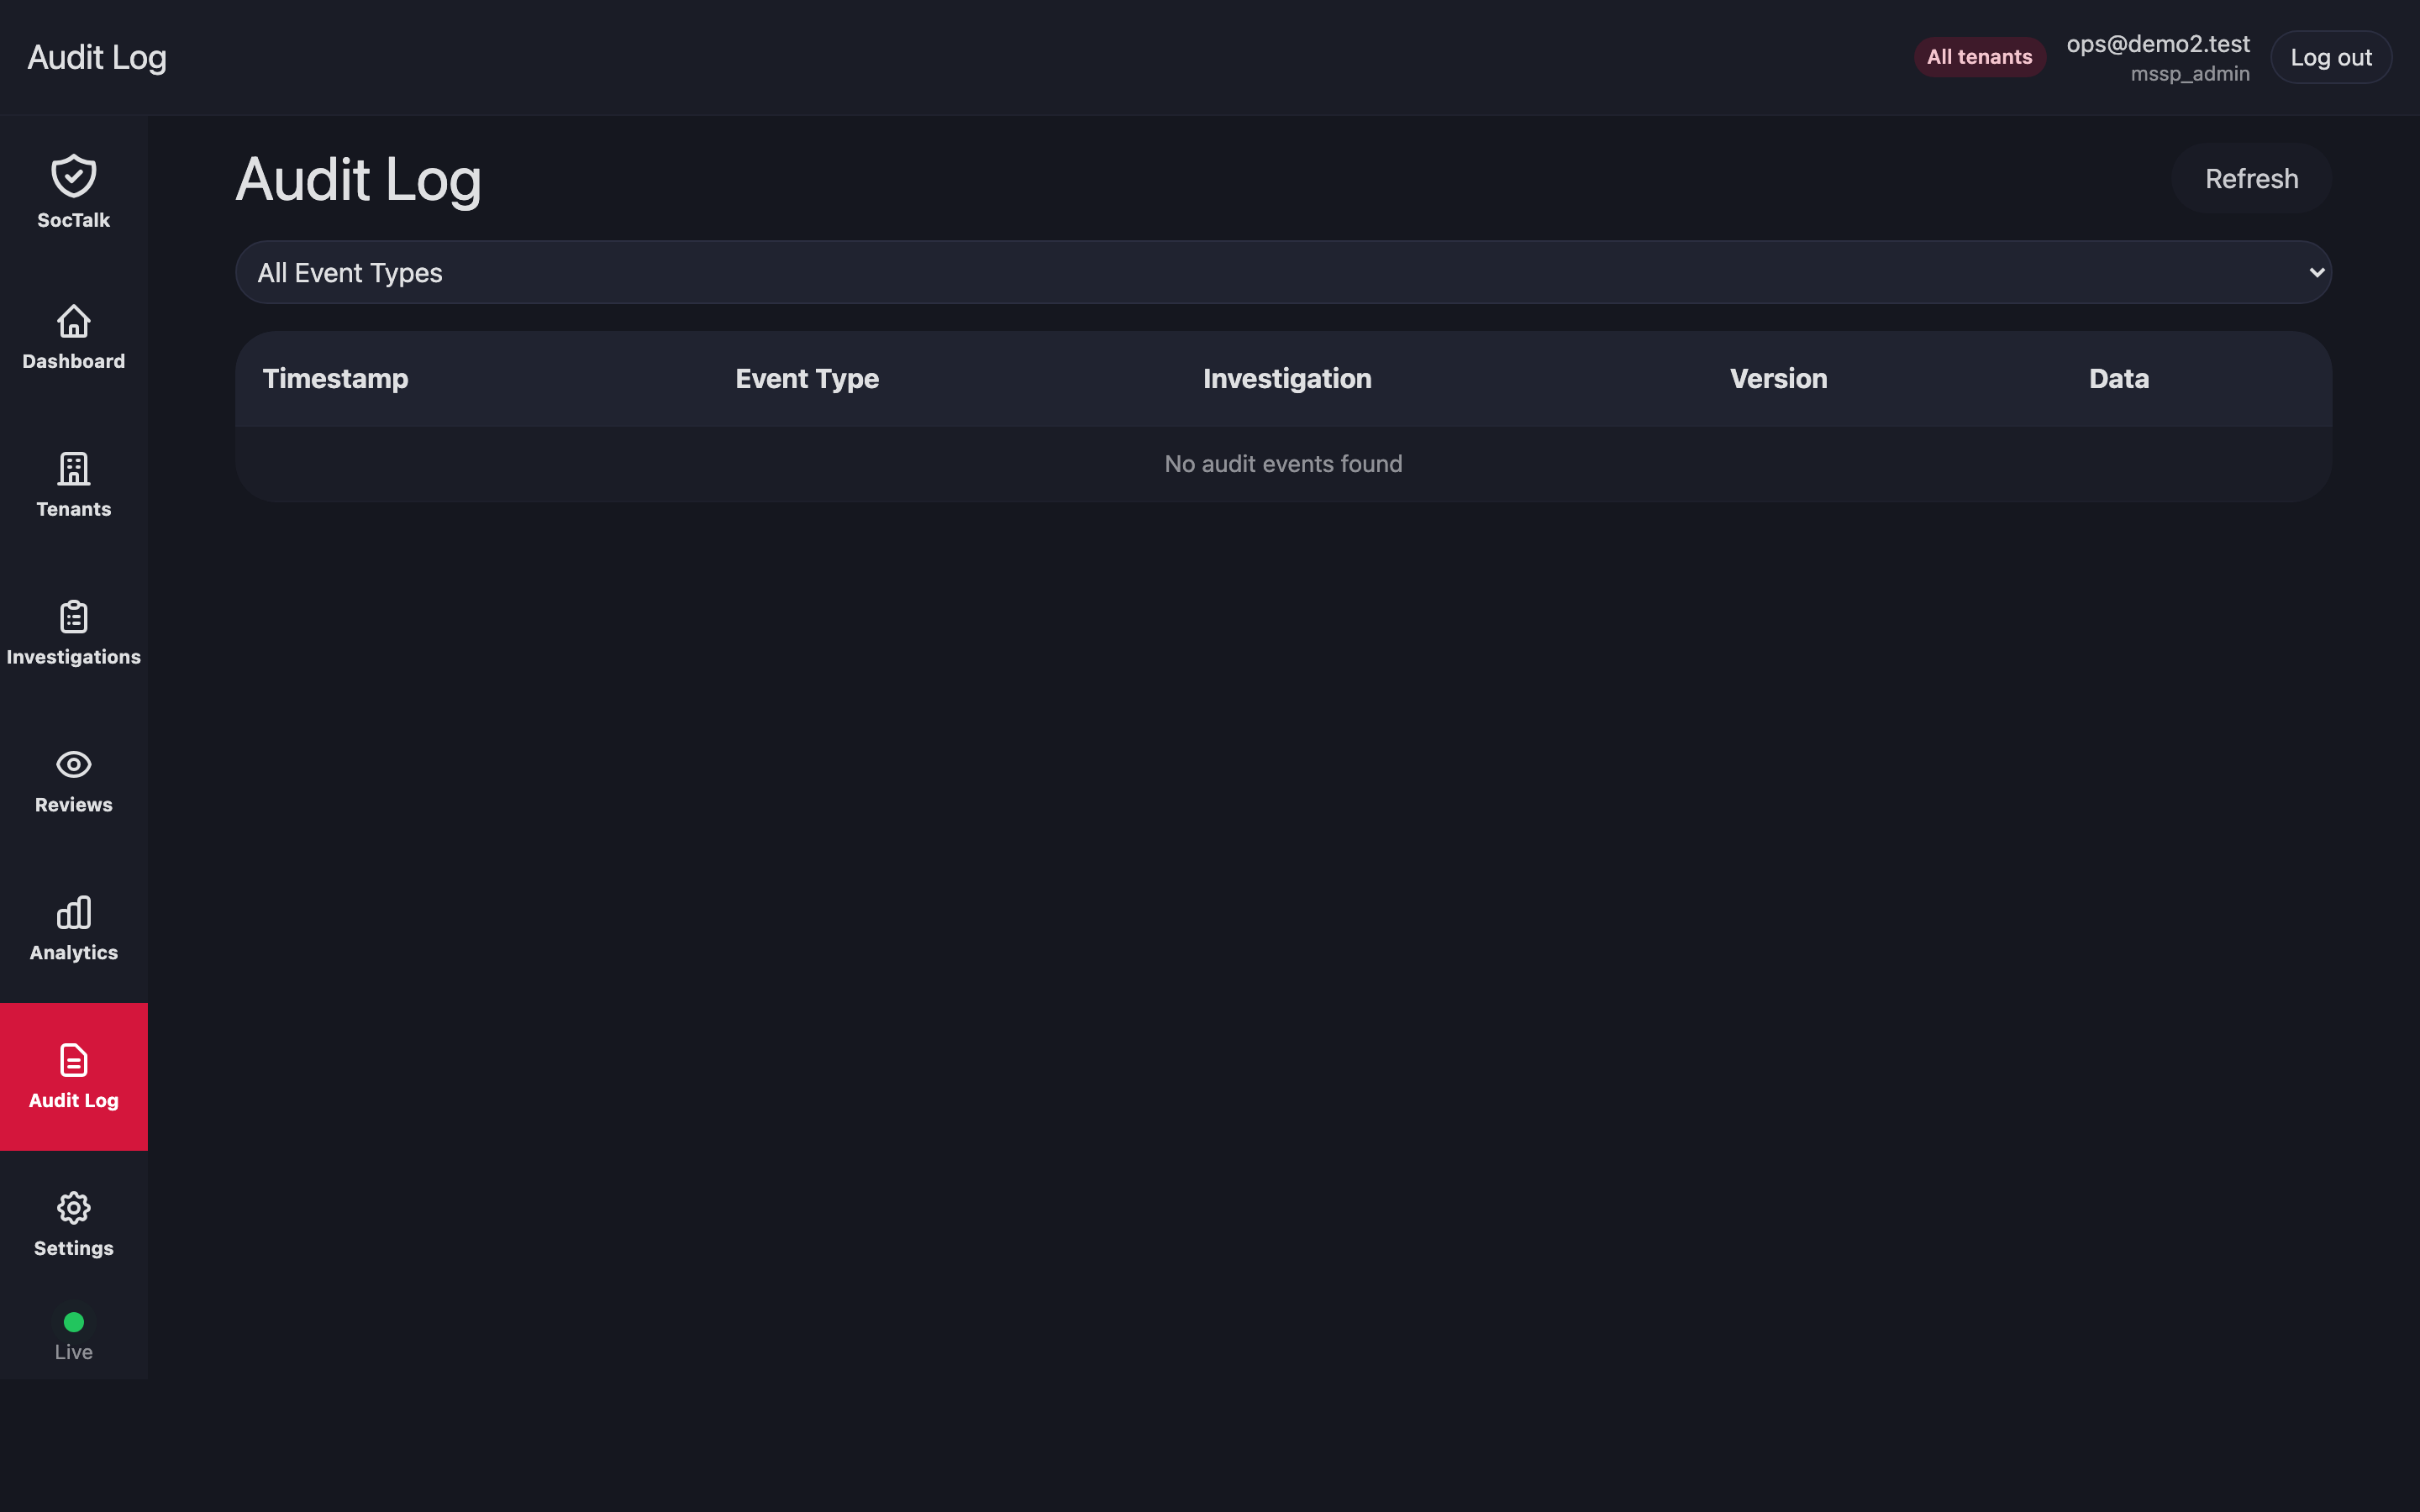
Task: Click the Version column header
Action: tap(1778, 379)
